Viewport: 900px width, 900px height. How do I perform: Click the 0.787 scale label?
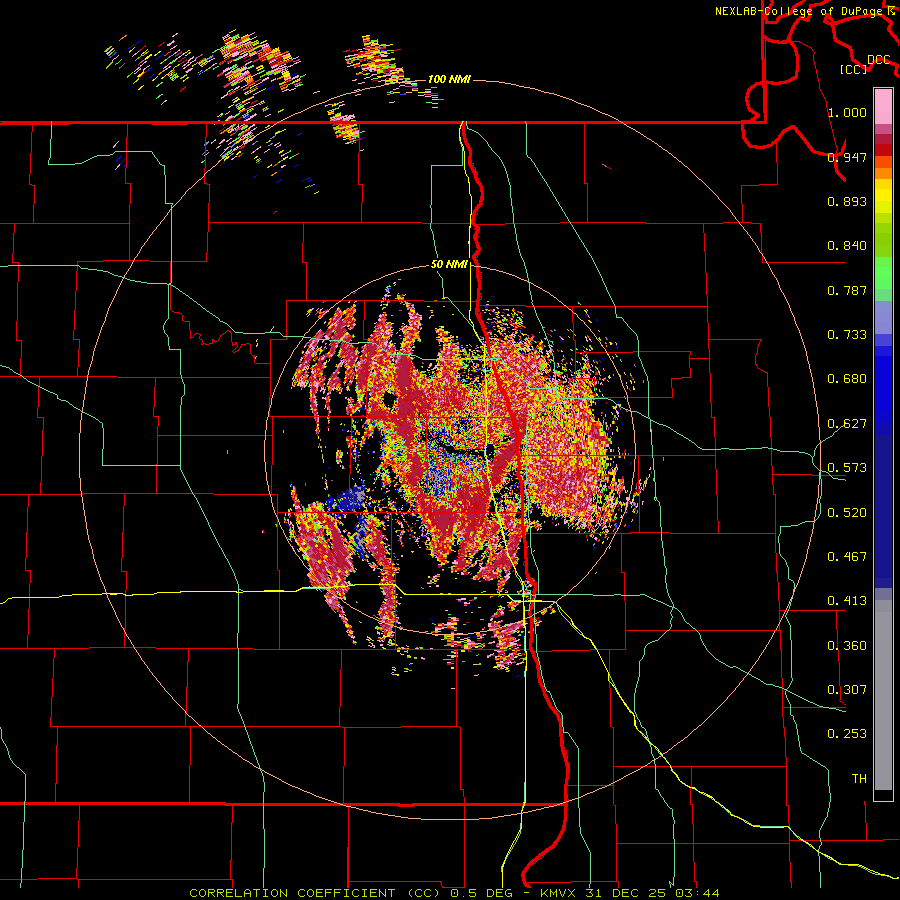click(847, 290)
